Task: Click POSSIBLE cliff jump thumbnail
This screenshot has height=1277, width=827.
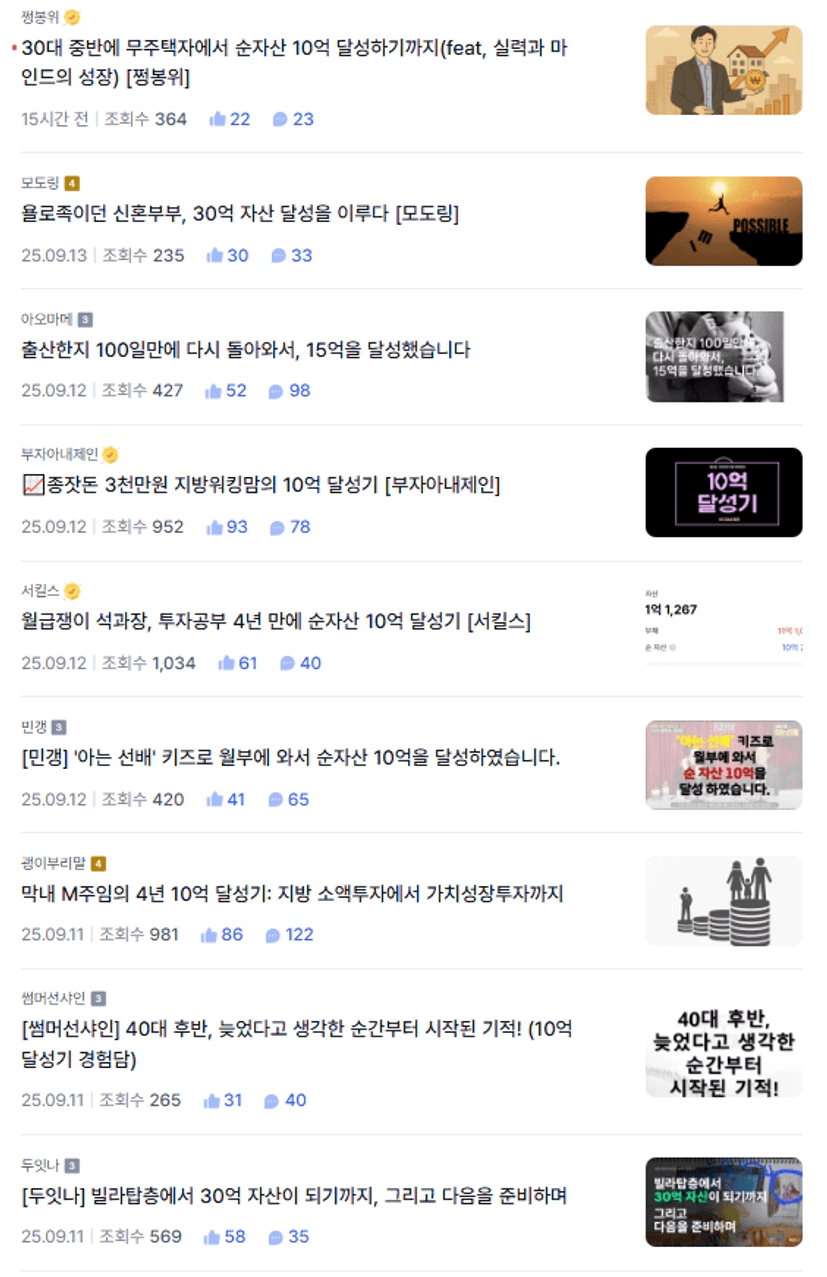Action: [724, 221]
